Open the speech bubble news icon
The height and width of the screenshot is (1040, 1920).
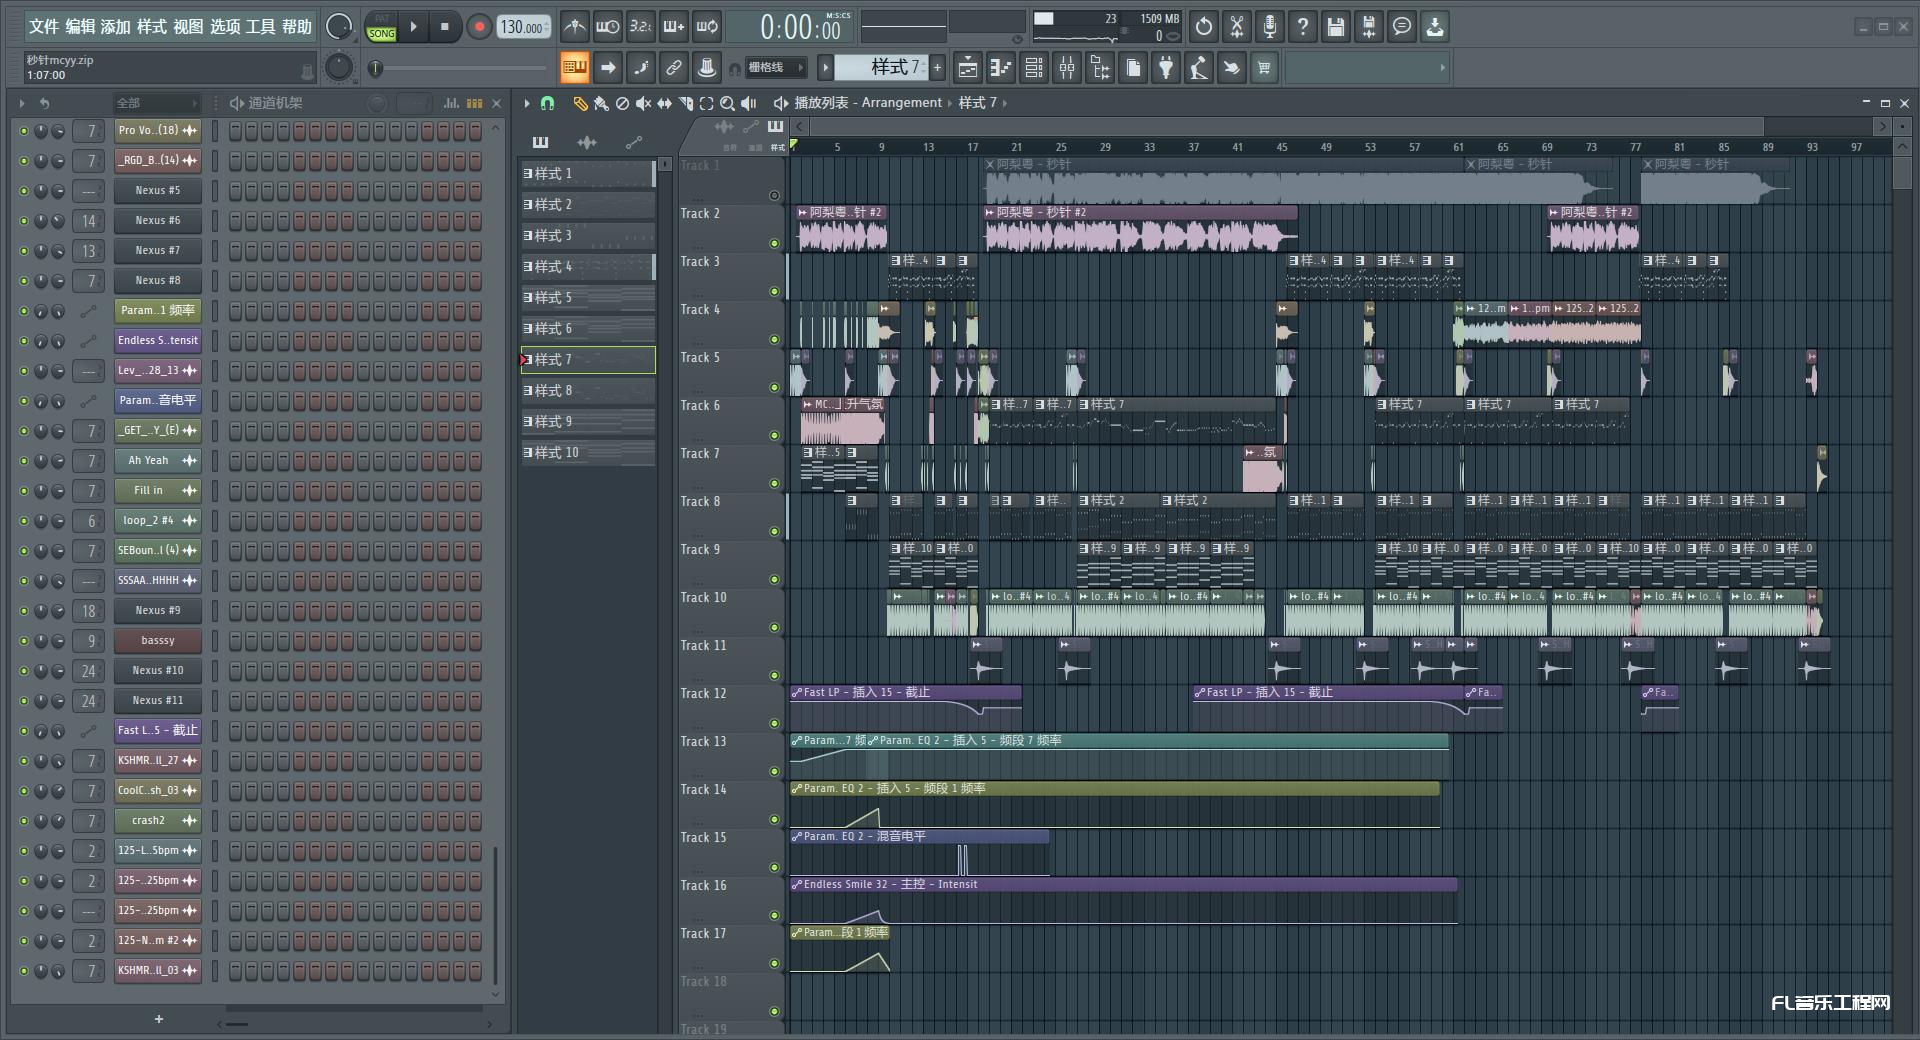(x=1402, y=27)
